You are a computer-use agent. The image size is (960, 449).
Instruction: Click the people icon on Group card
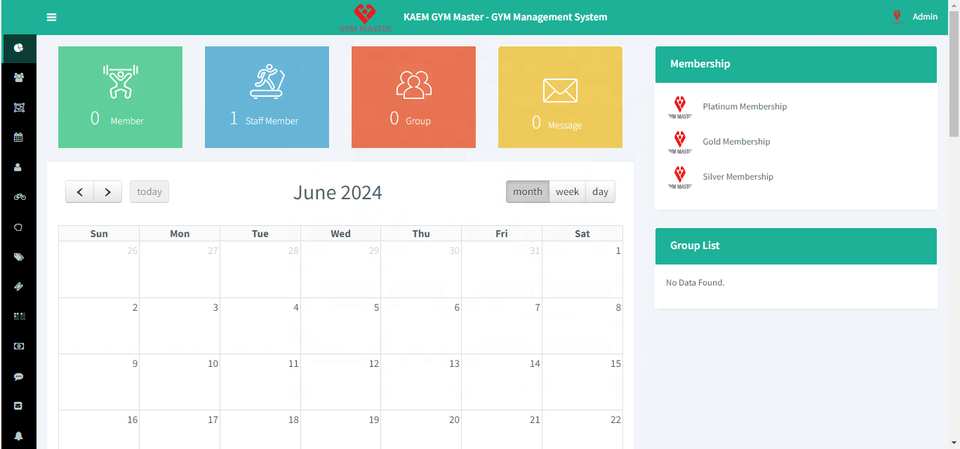tap(414, 85)
